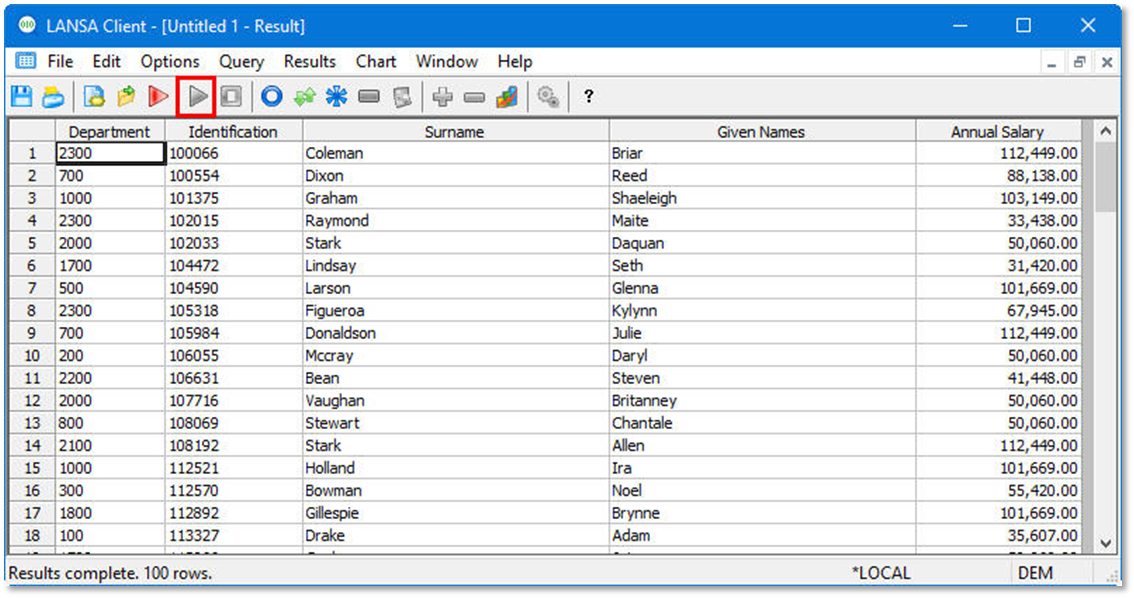
Task: Click the red Run query arrow icon
Action: click(158, 96)
